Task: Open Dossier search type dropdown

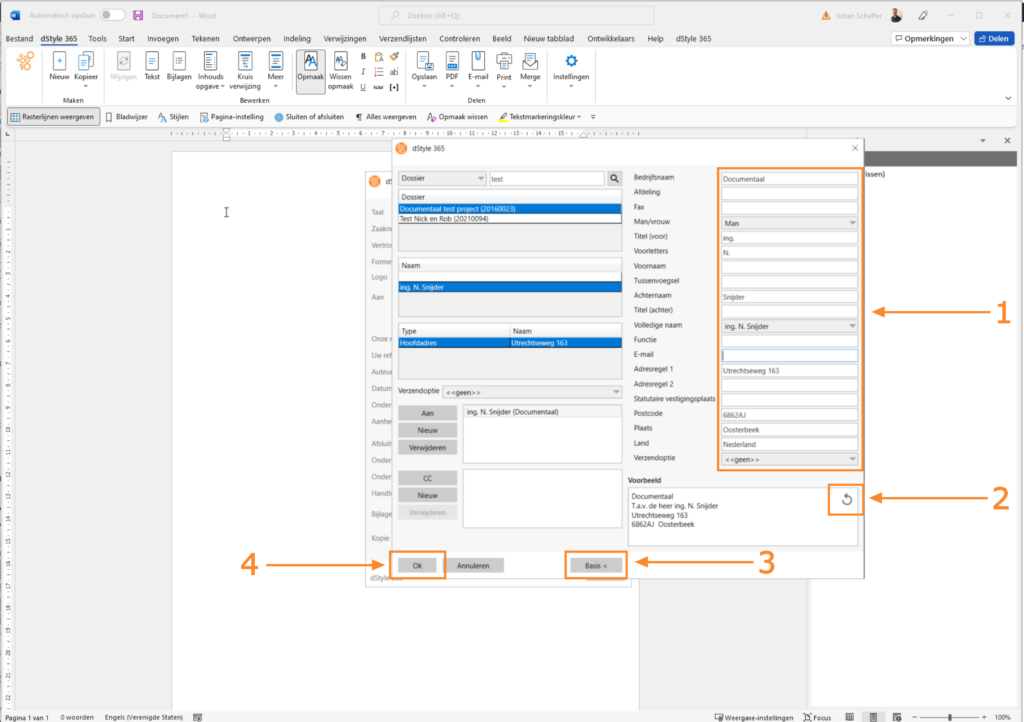Action: pos(442,178)
